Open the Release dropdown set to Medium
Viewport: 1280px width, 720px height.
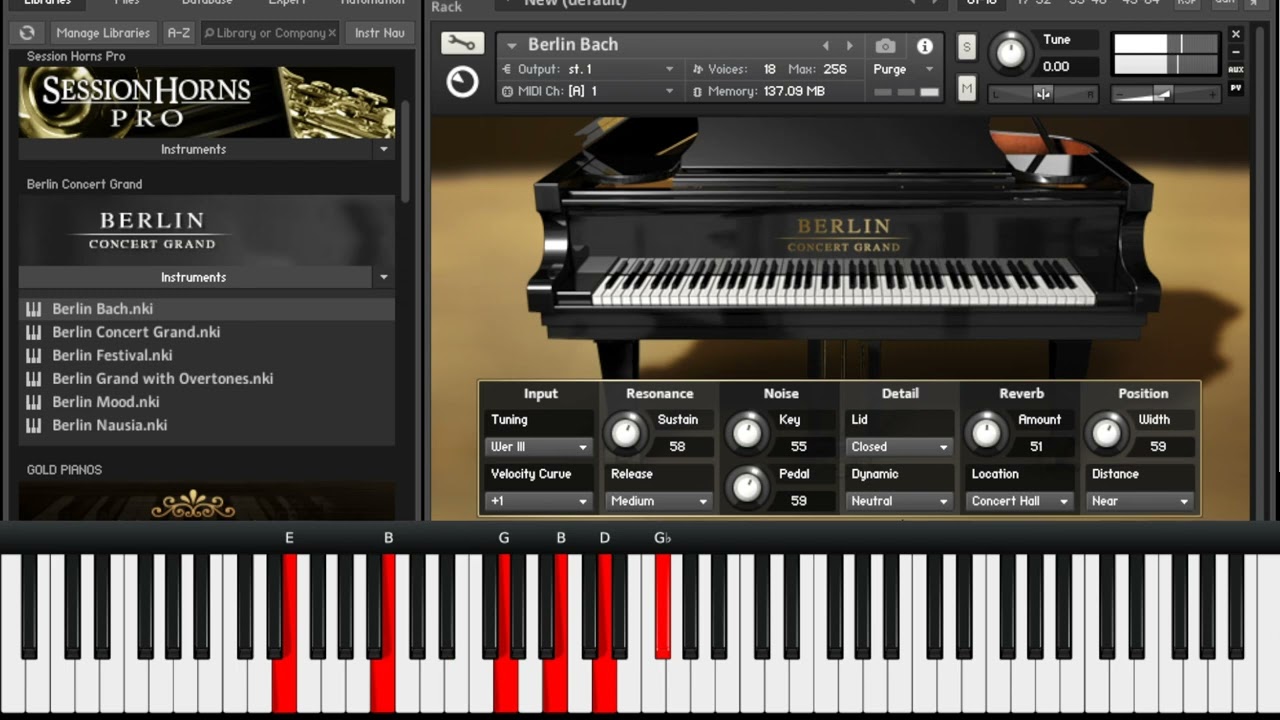click(659, 501)
